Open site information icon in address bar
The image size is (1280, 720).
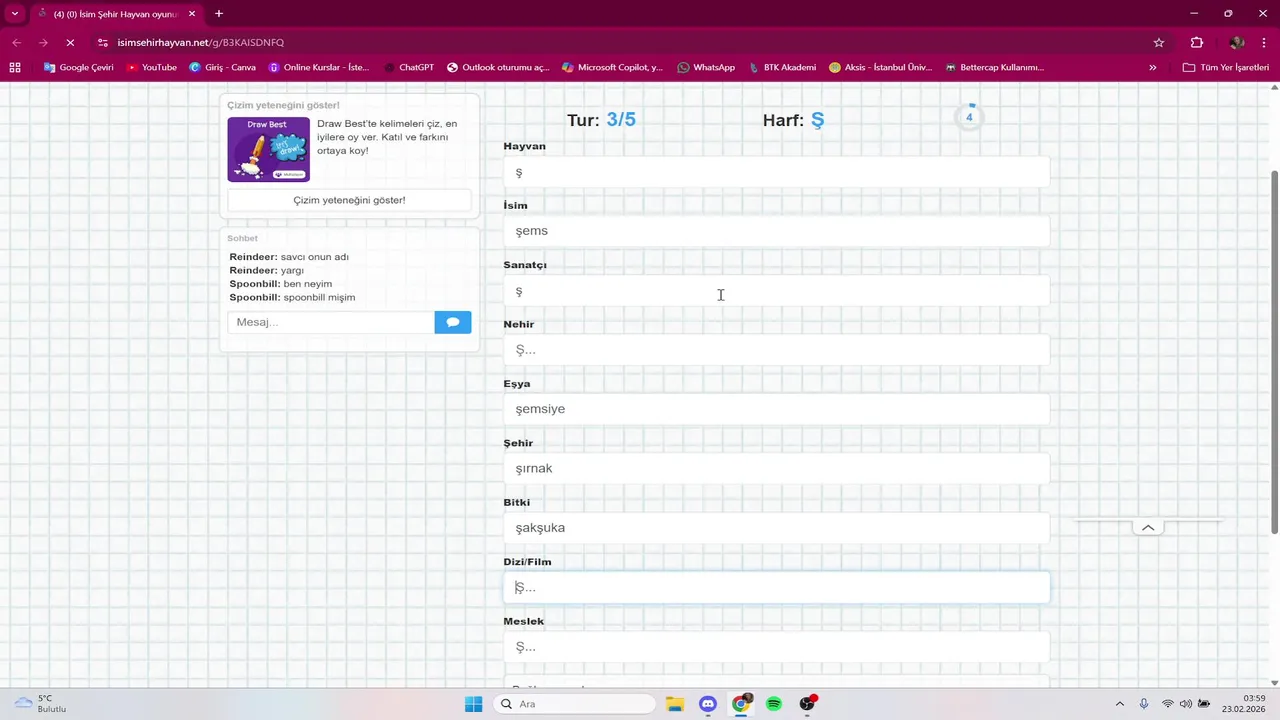(103, 43)
